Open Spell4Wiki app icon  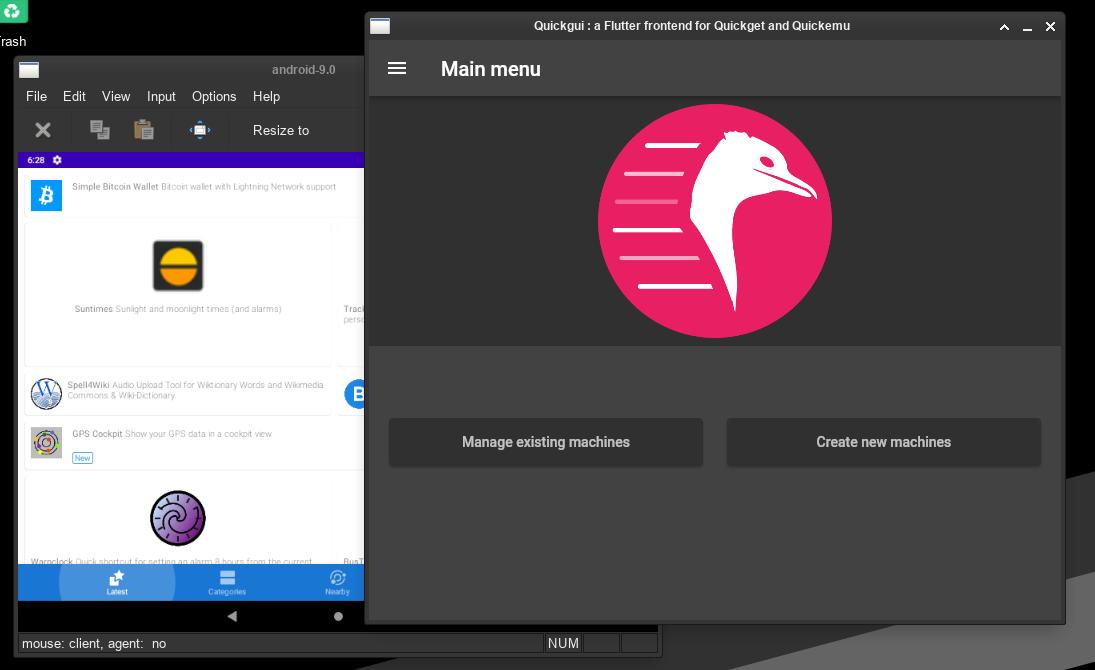tap(46, 393)
